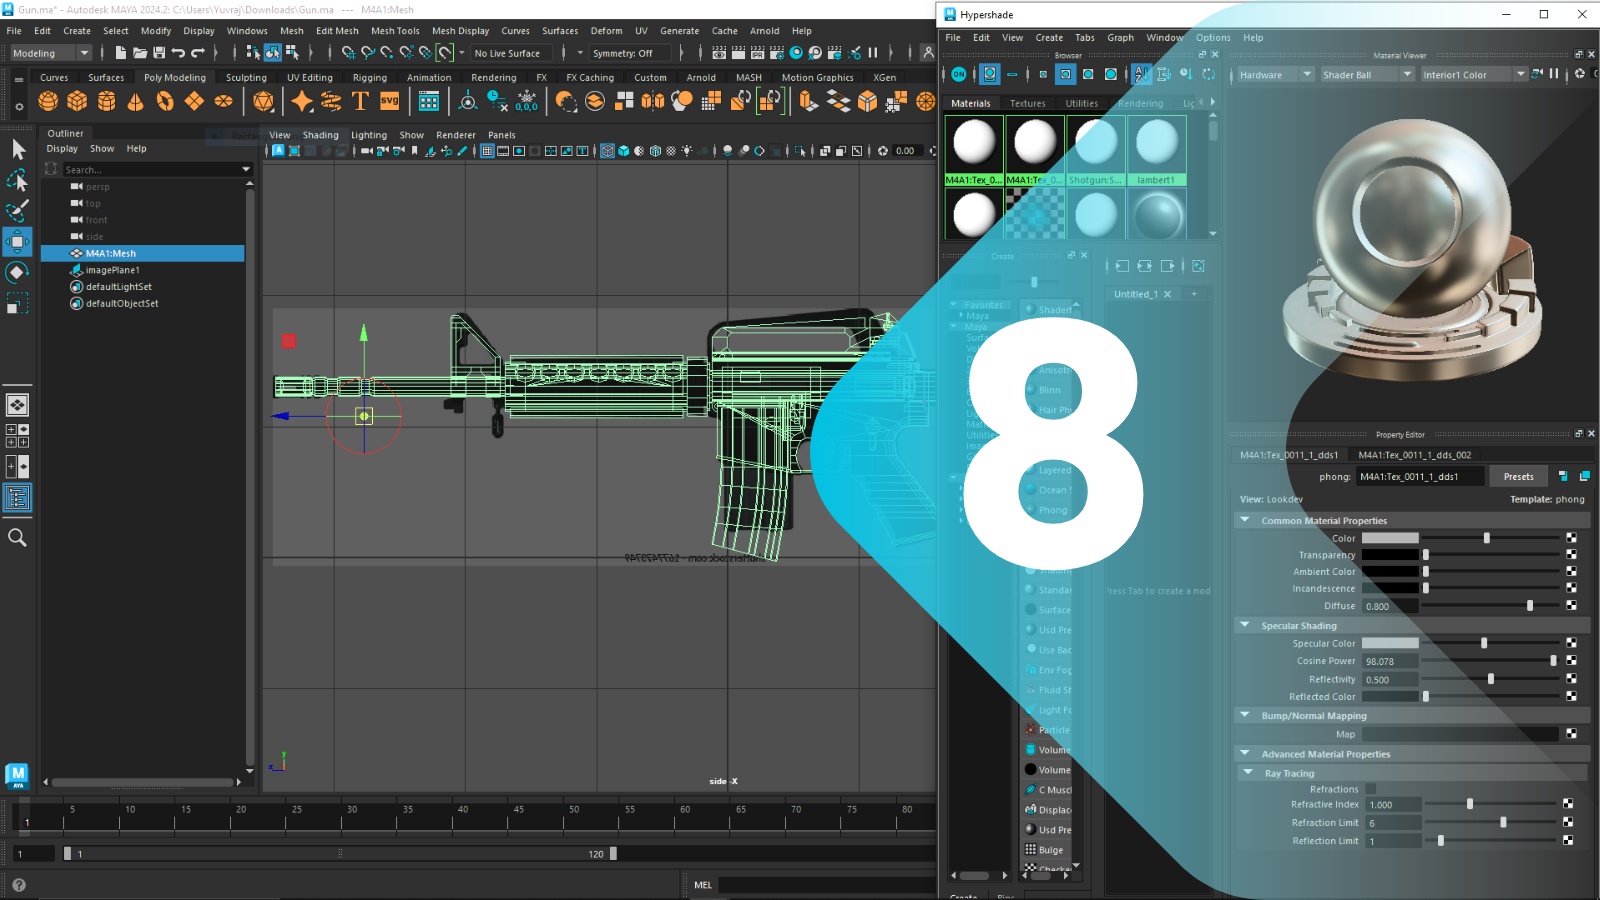Click the new scene icon
Screen dimensions: 1600x900
coord(120,53)
